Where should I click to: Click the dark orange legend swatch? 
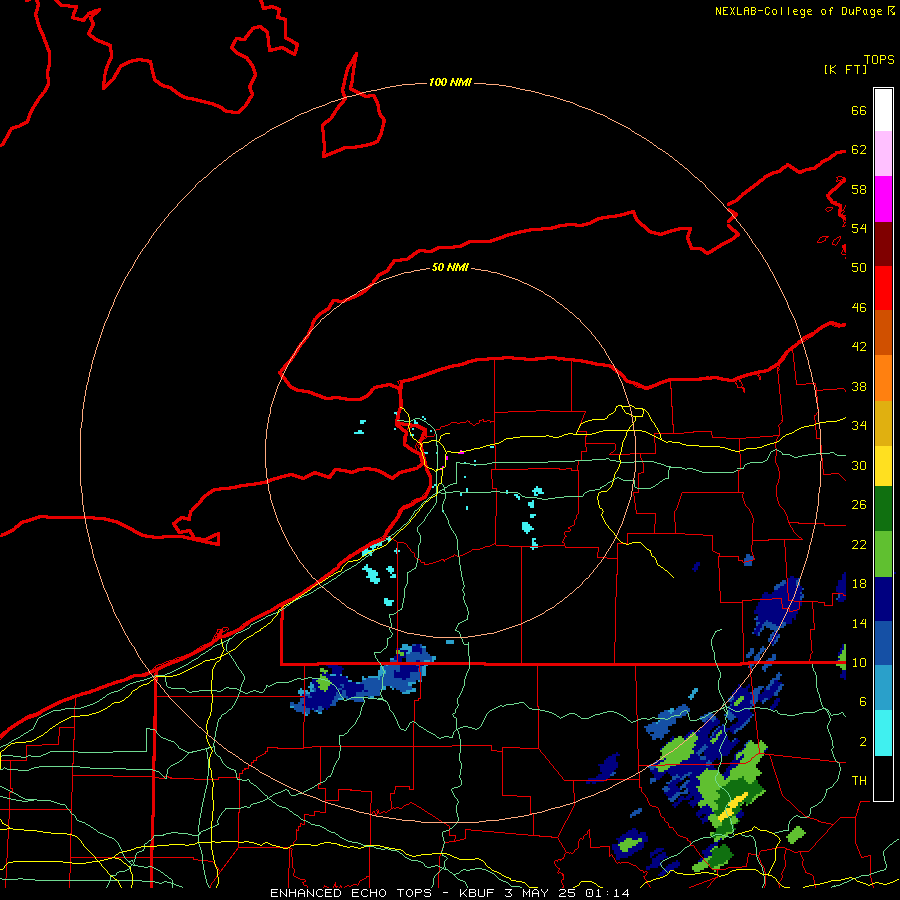(x=883, y=333)
